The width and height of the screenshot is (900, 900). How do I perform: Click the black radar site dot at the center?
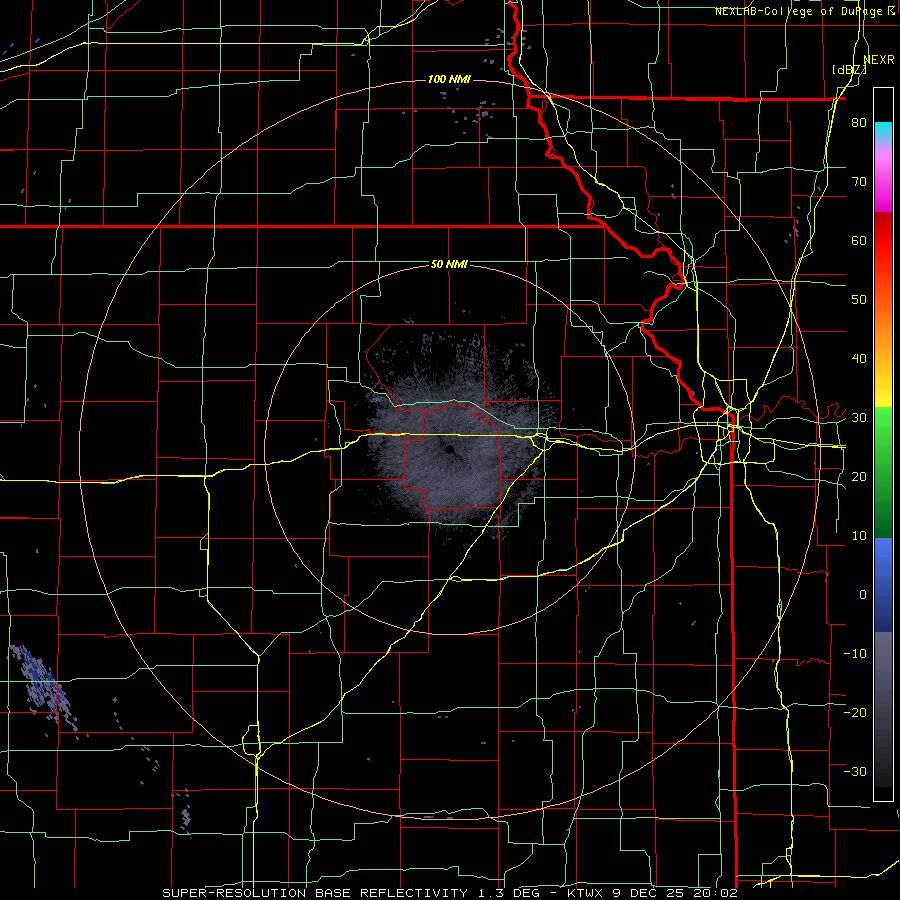point(450,449)
